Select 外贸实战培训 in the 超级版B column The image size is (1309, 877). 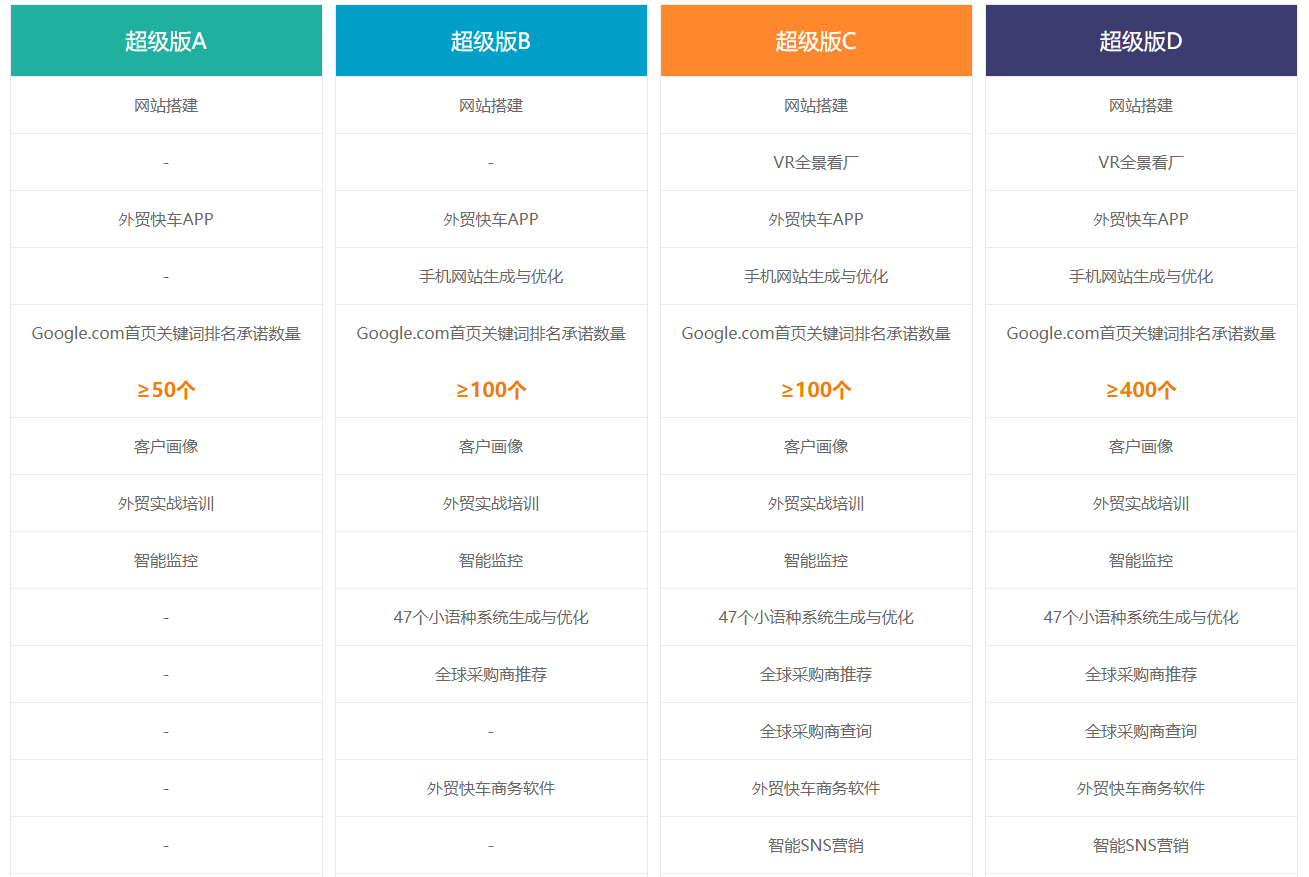click(x=491, y=503)
